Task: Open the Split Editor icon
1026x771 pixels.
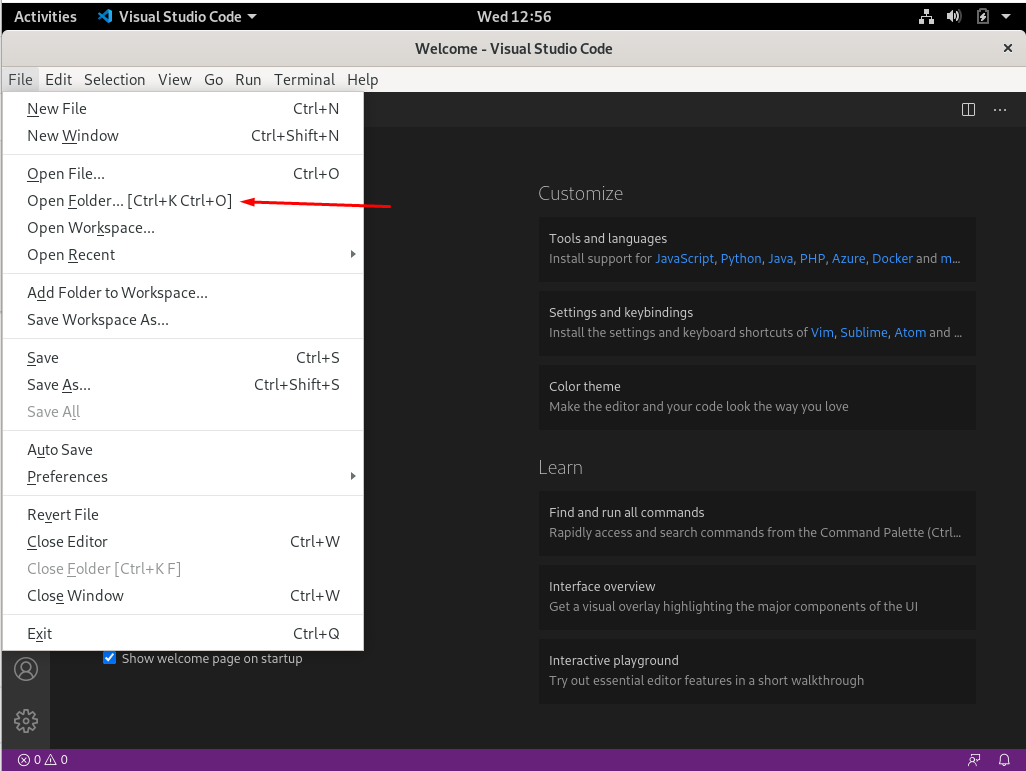Action: pos(968,110)
